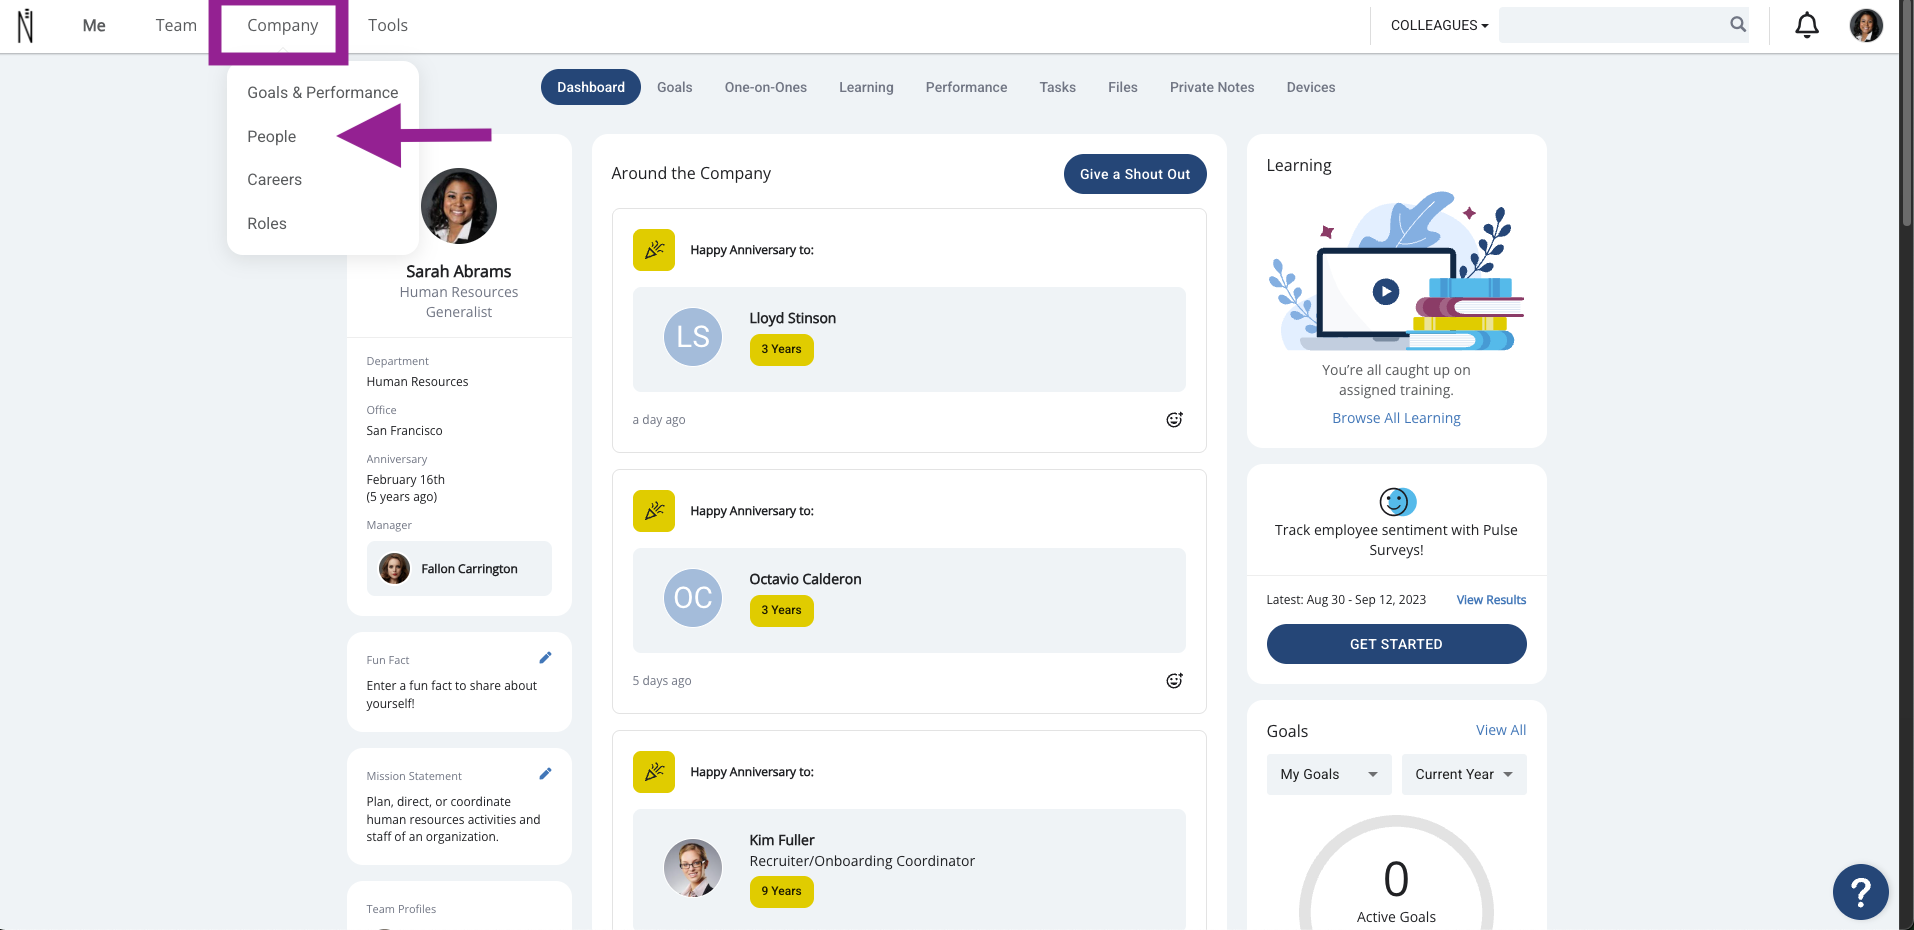Edit Mission Statement with pencil icon

[545, 774]
